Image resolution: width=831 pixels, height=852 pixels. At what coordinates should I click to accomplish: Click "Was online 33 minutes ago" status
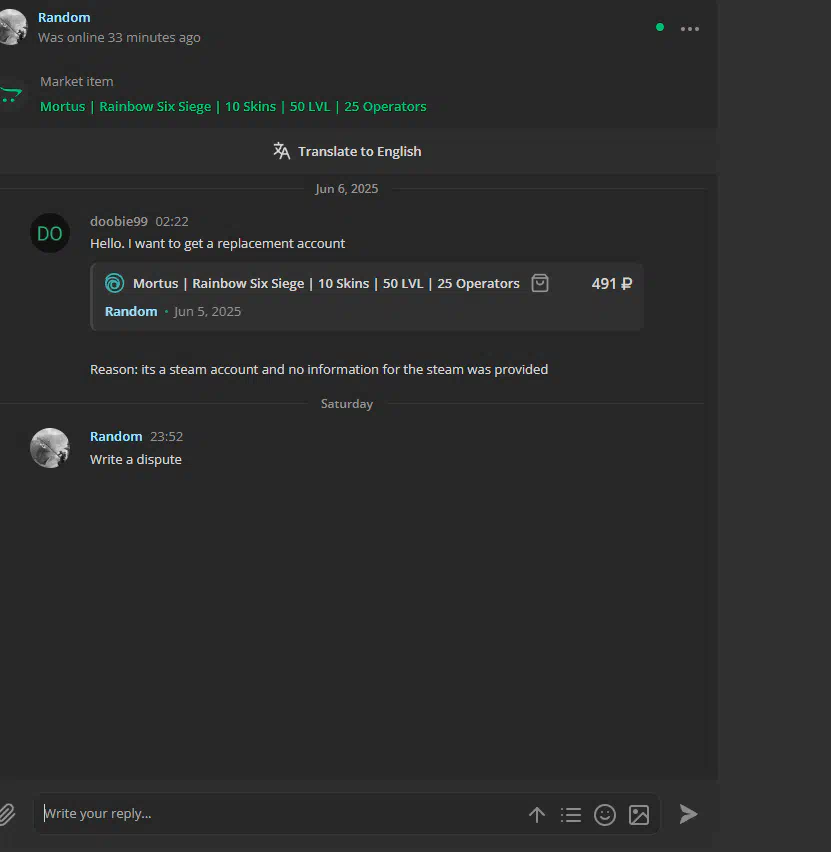(119, 37)
